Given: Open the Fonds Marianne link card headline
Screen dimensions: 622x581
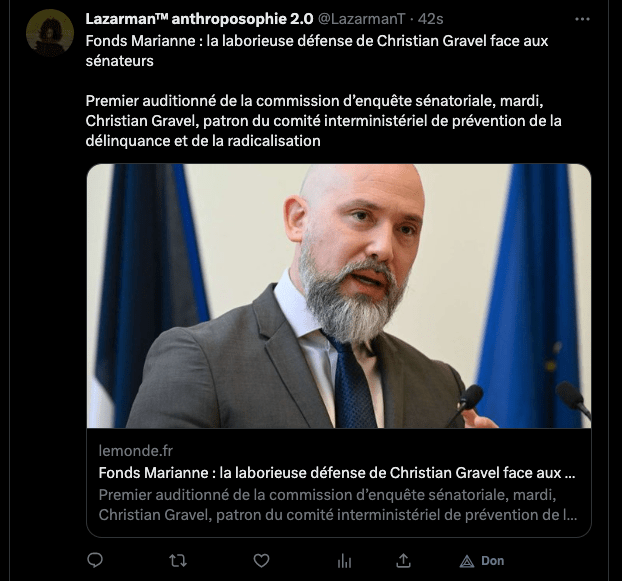Looking at the screenshot, I should click(x=337, y=473).
